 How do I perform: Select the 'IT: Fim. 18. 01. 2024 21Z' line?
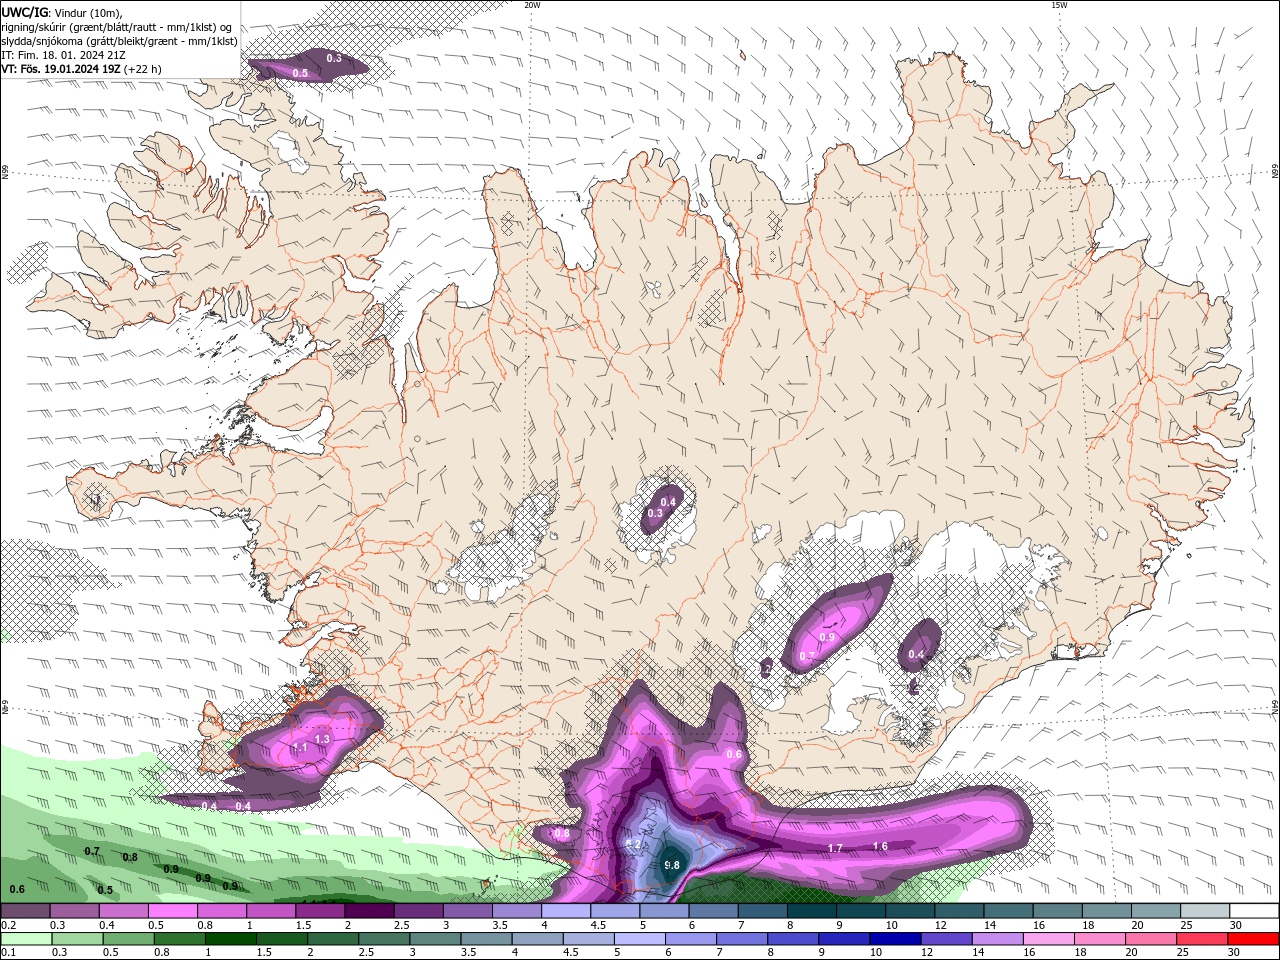[63, 55]
